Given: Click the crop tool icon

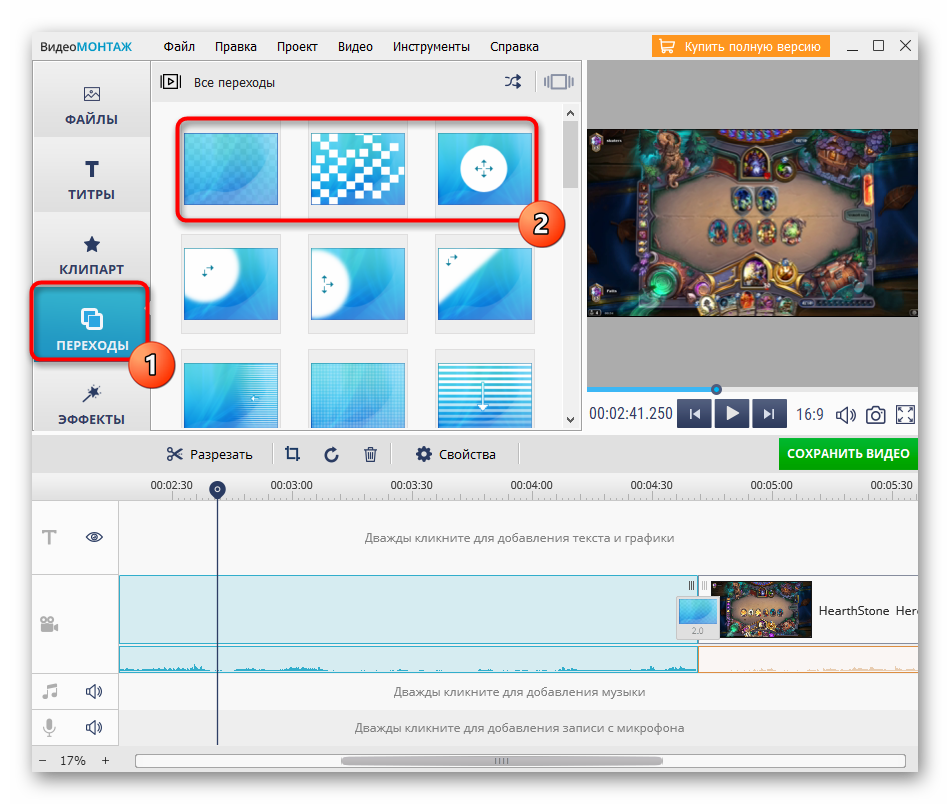Looking at the screenshot, I should [x=292, y=454].
